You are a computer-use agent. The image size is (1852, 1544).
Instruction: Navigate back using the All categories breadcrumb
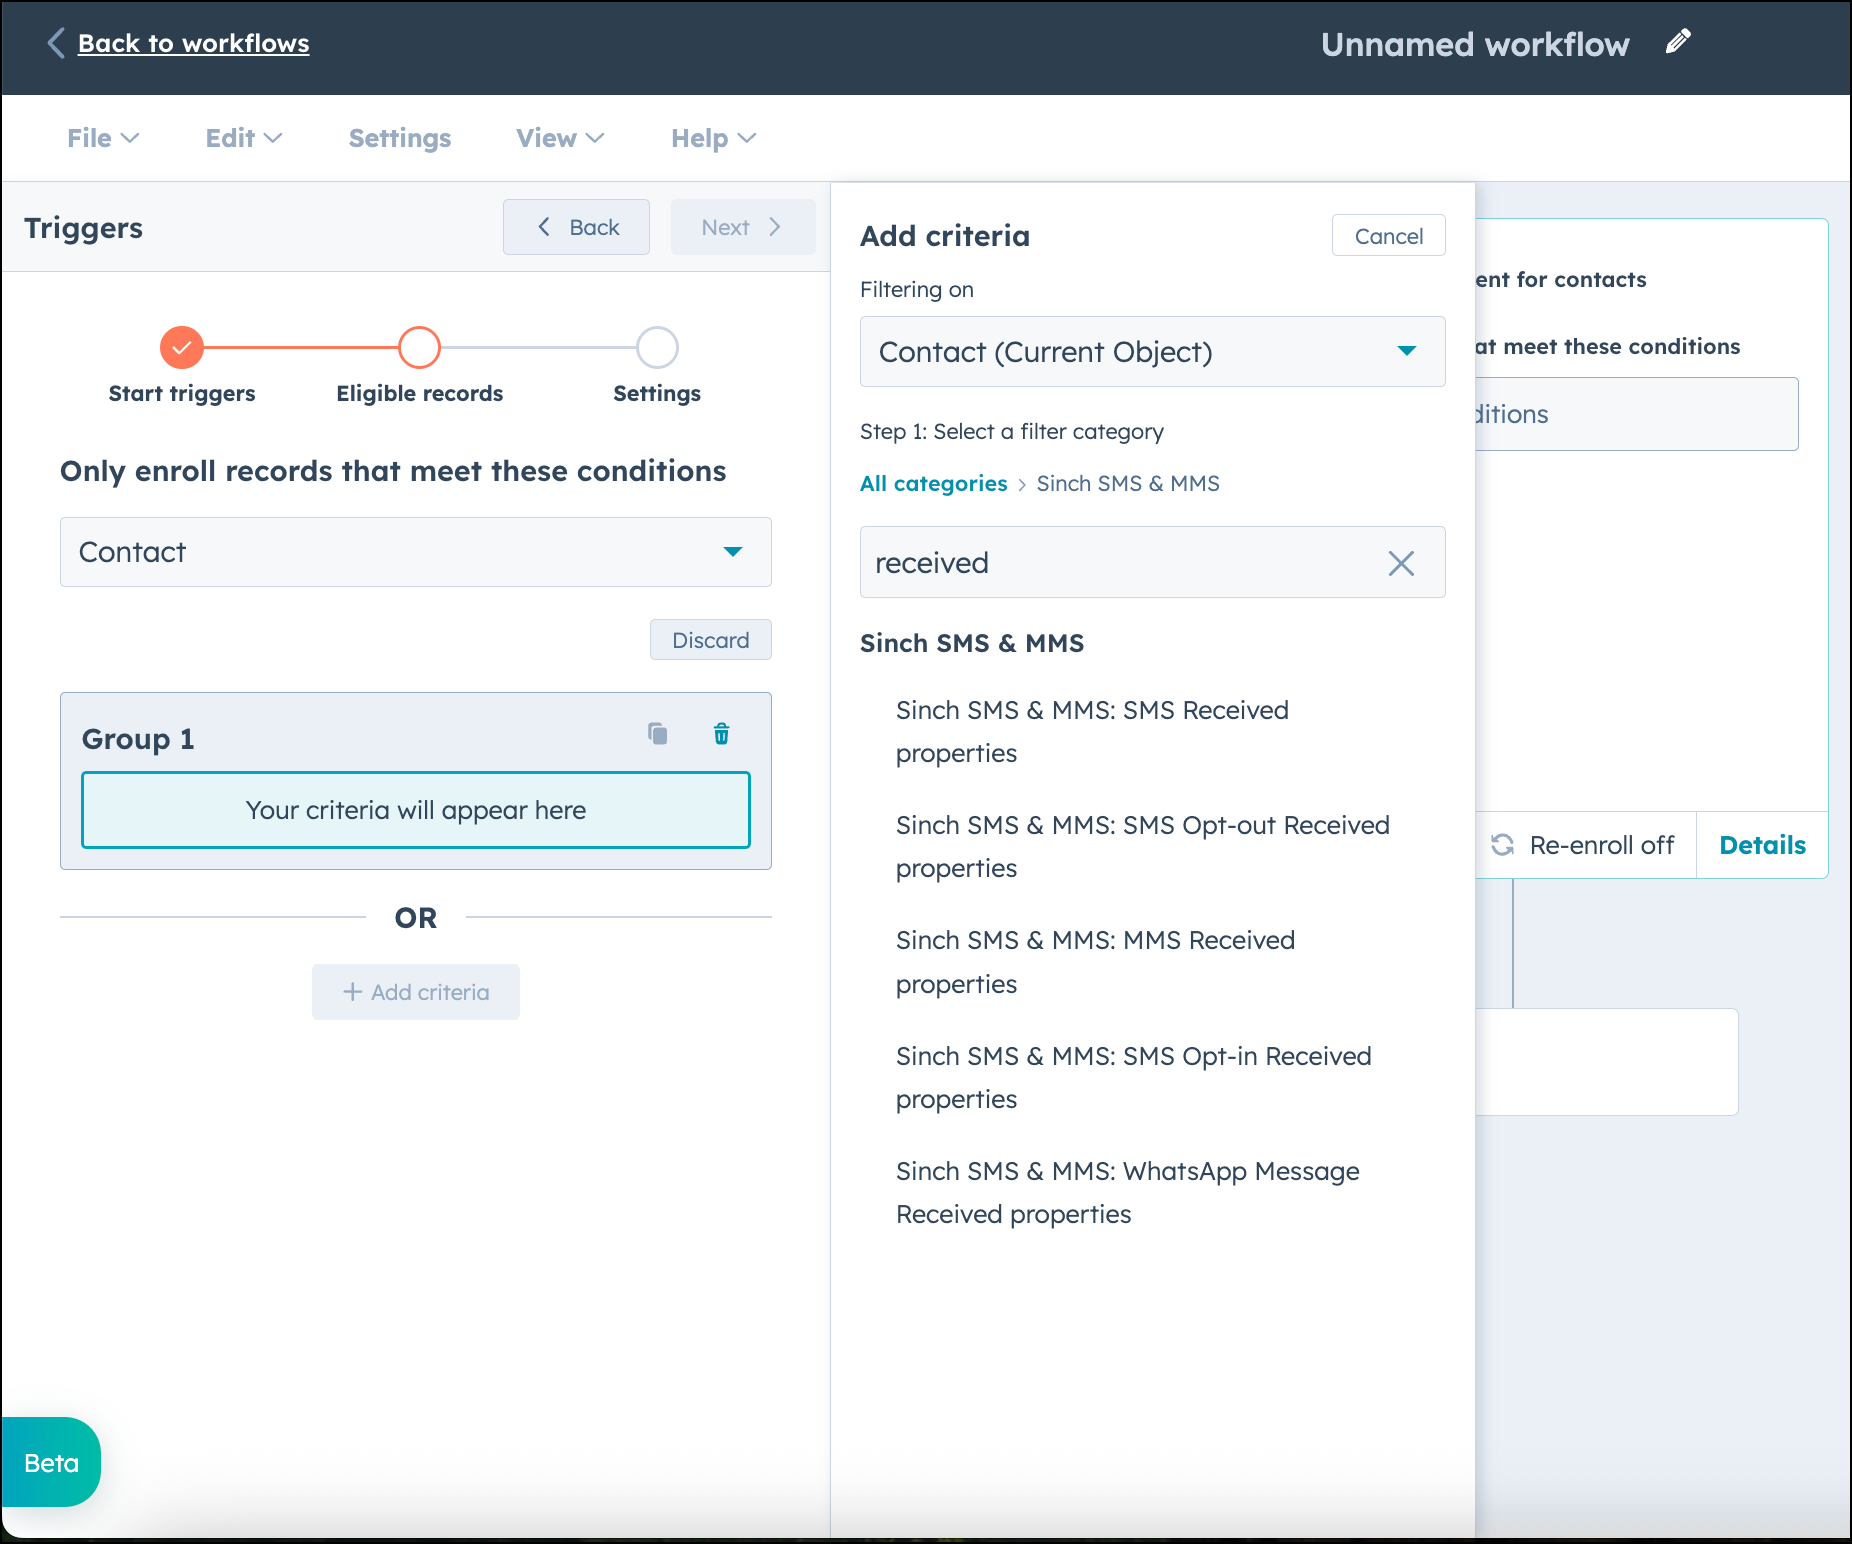coord(932,483)
